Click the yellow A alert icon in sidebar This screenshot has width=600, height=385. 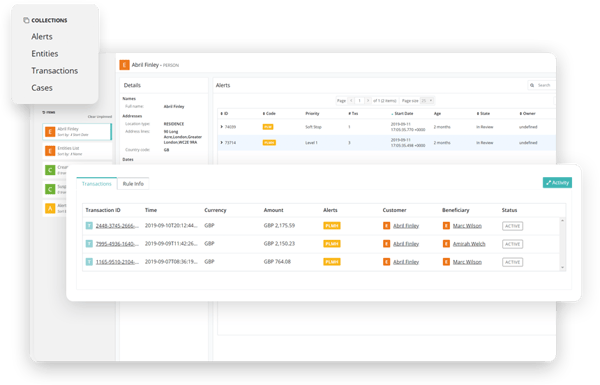pos(50,208)
